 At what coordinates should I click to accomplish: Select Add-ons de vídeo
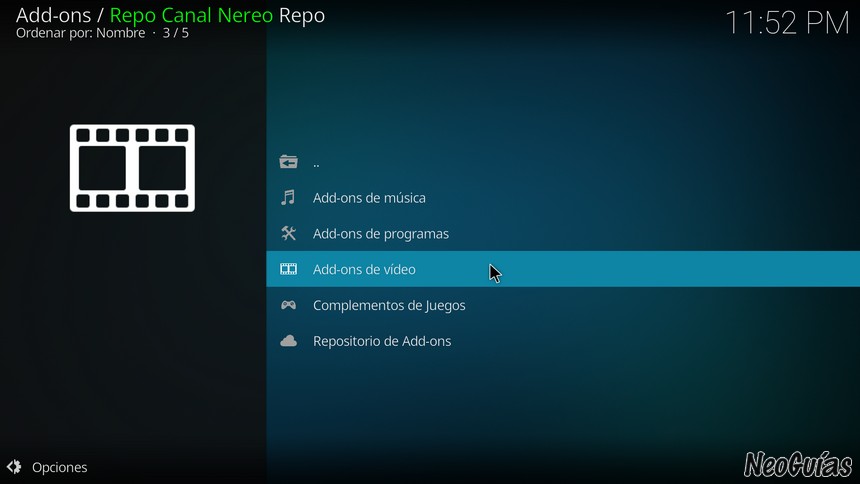(x=563, y=269)
